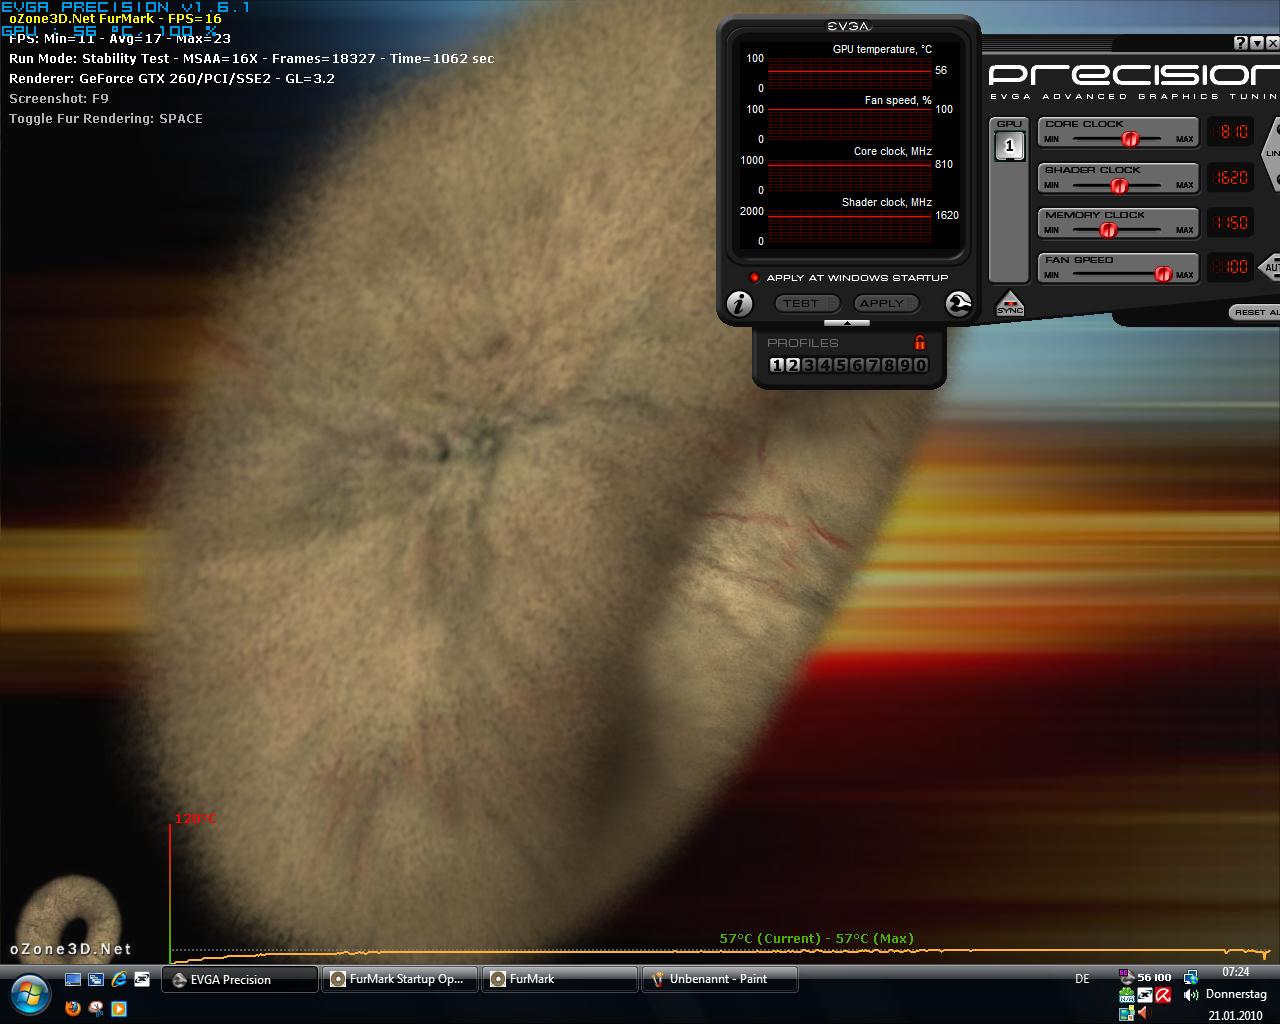Screen dimensions: 1280x1024
Task: Switch to FurMark taskbar button
Action: [560, 979]
